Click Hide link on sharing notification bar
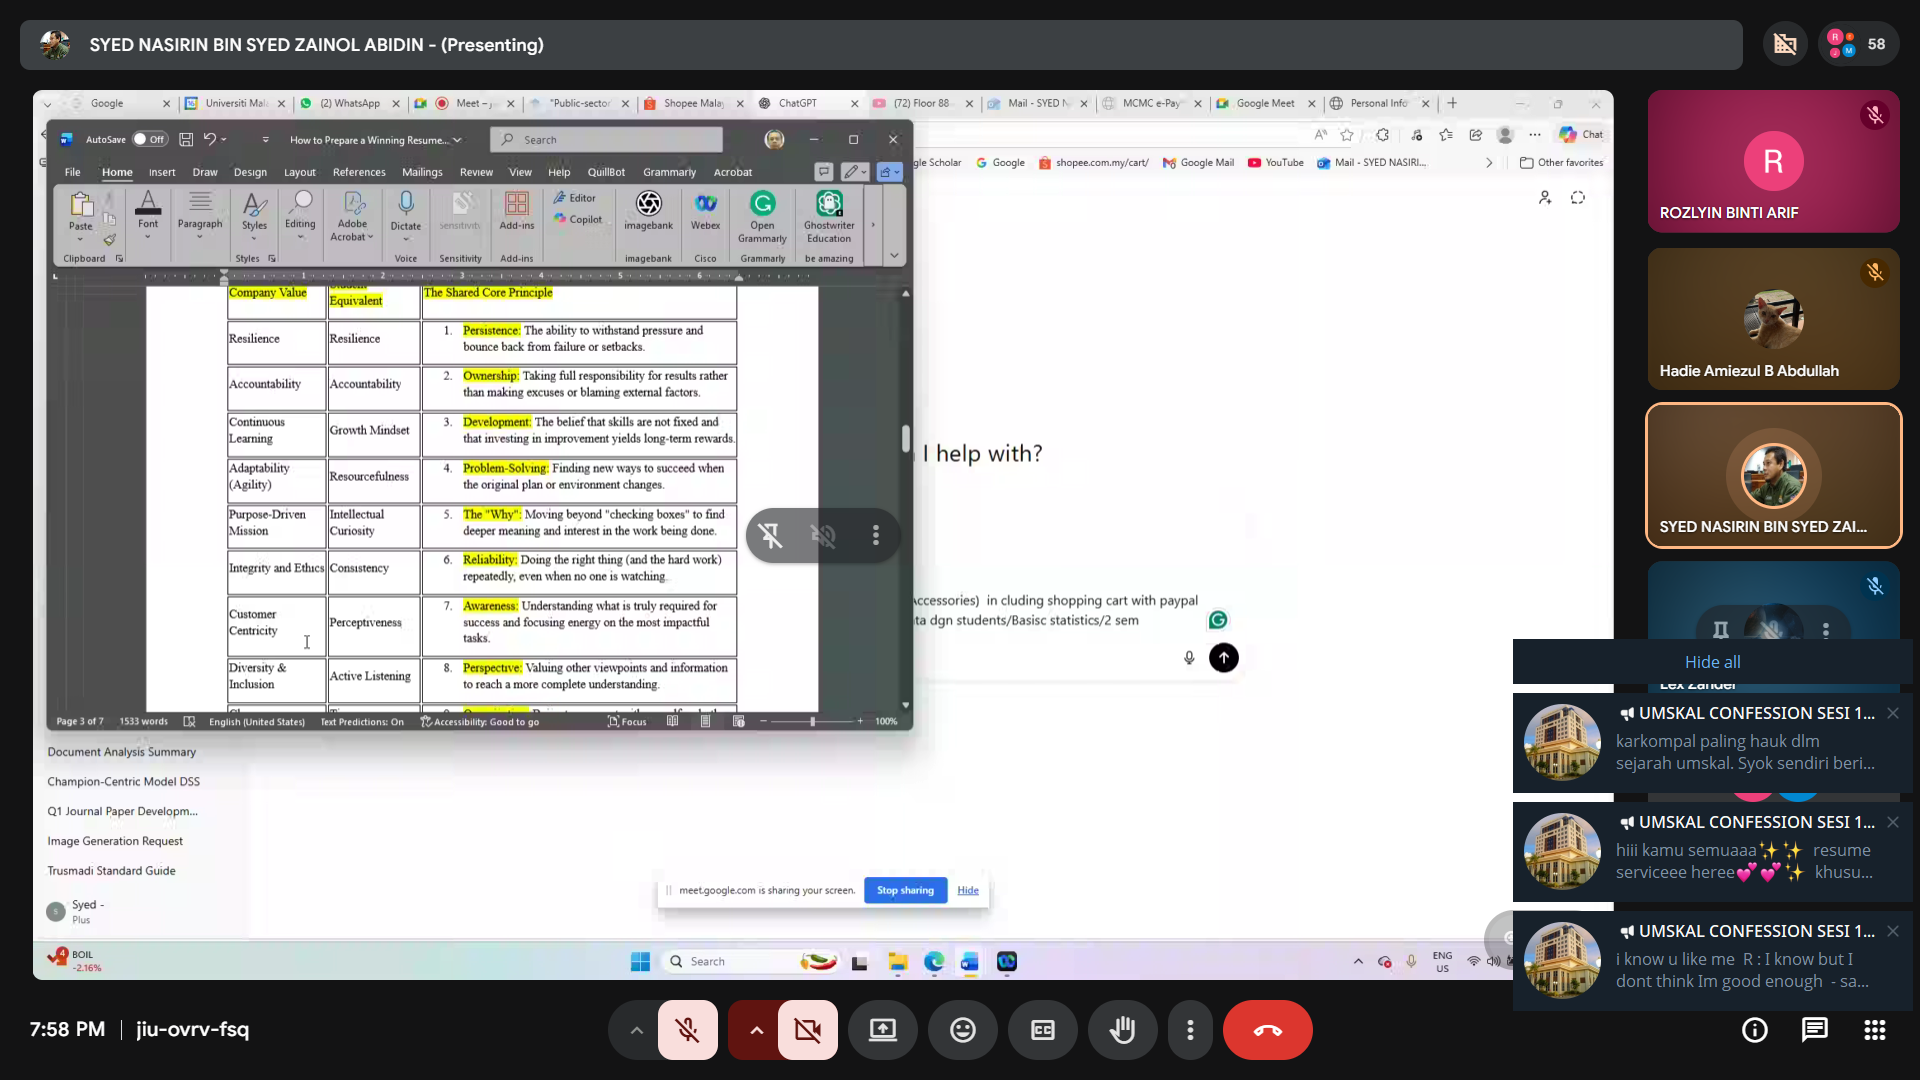Image resolution: width=1920 pixels, height=1080 pixels. pyautogui.click(x=968, y=890)
